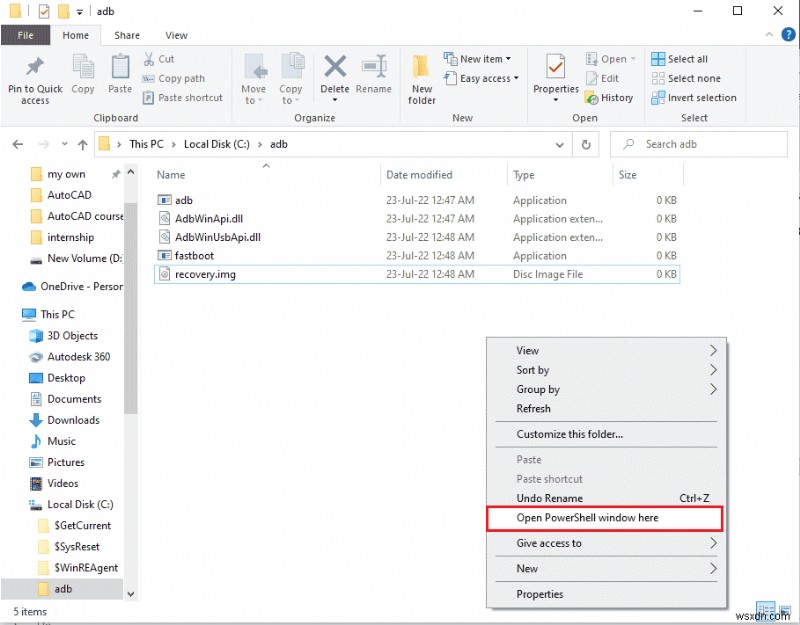Click Select none in ribbon
The width and height of the screenshot is (800, 625).
pyautogui.click(x=686, y=79)
